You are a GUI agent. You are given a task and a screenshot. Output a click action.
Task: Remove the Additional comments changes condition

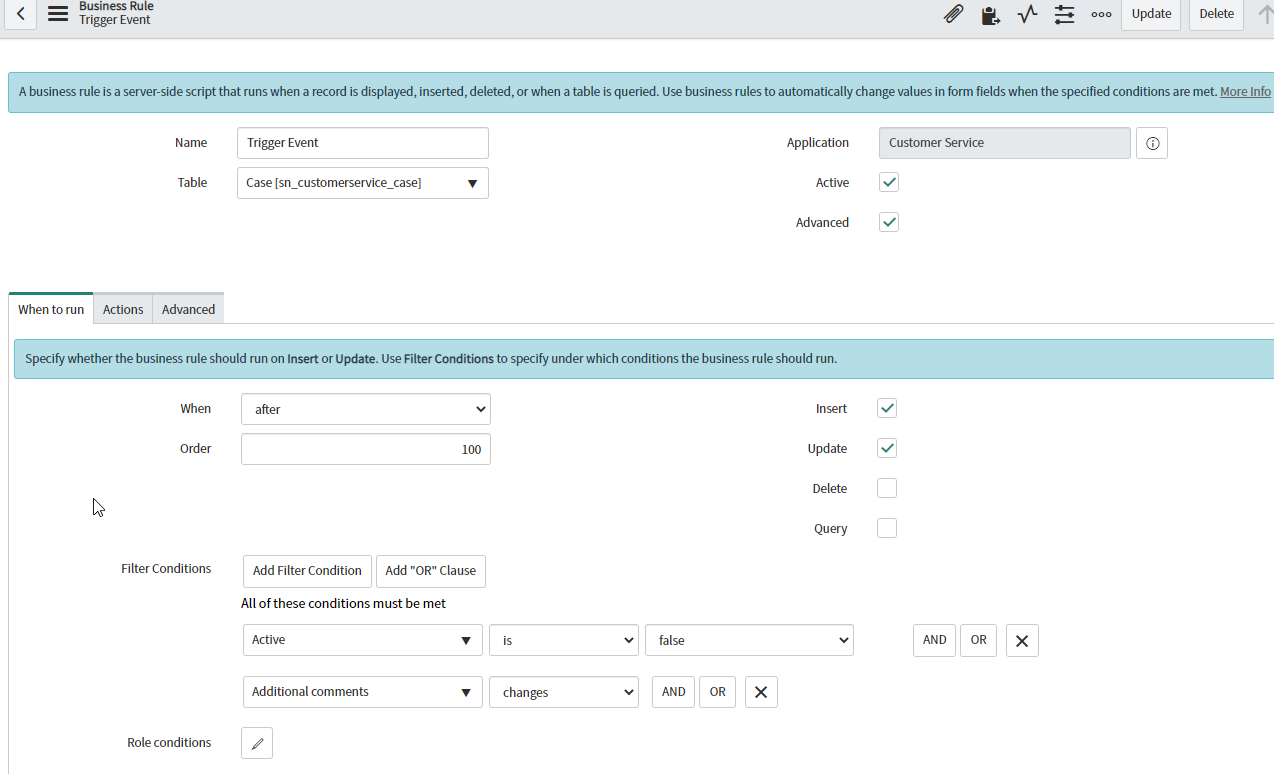tap(760, 692)
